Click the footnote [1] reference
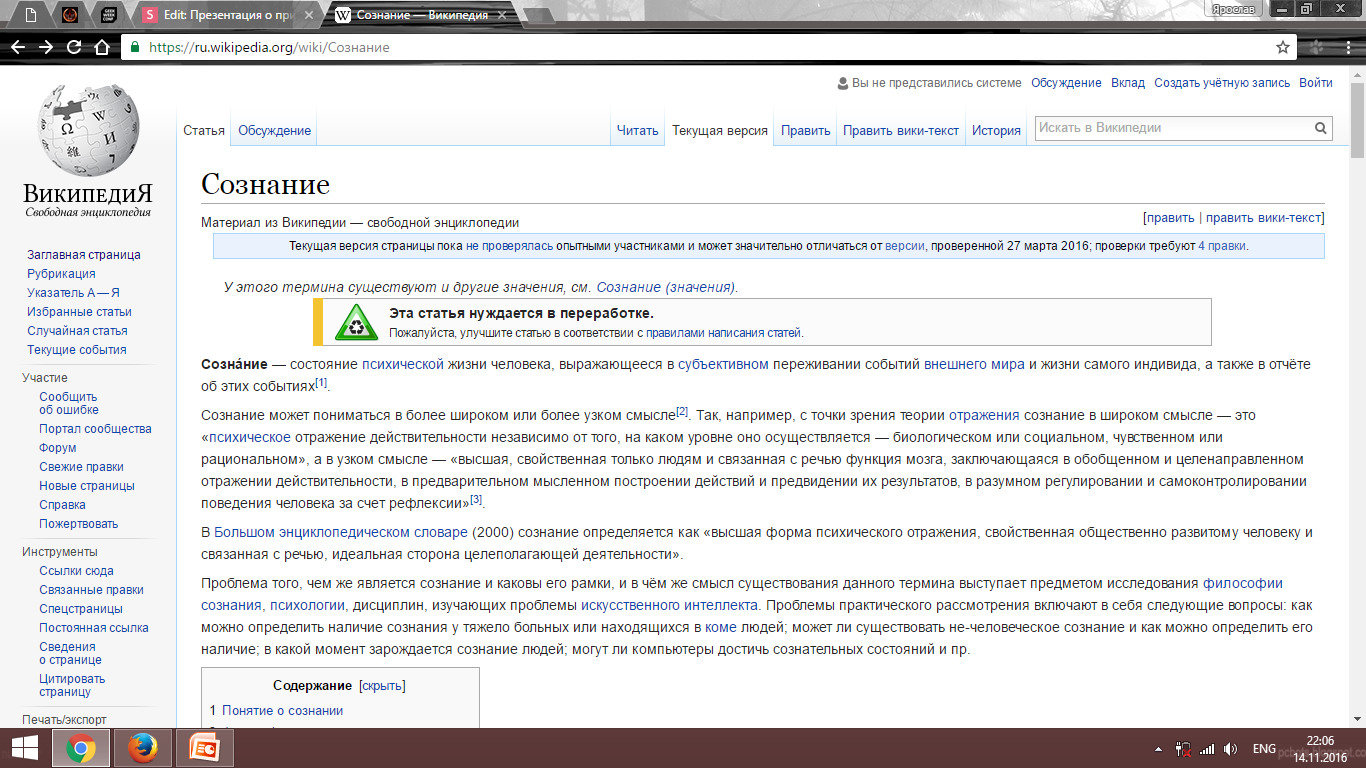This screenshot has height=768, width=1366. point(322,383)
